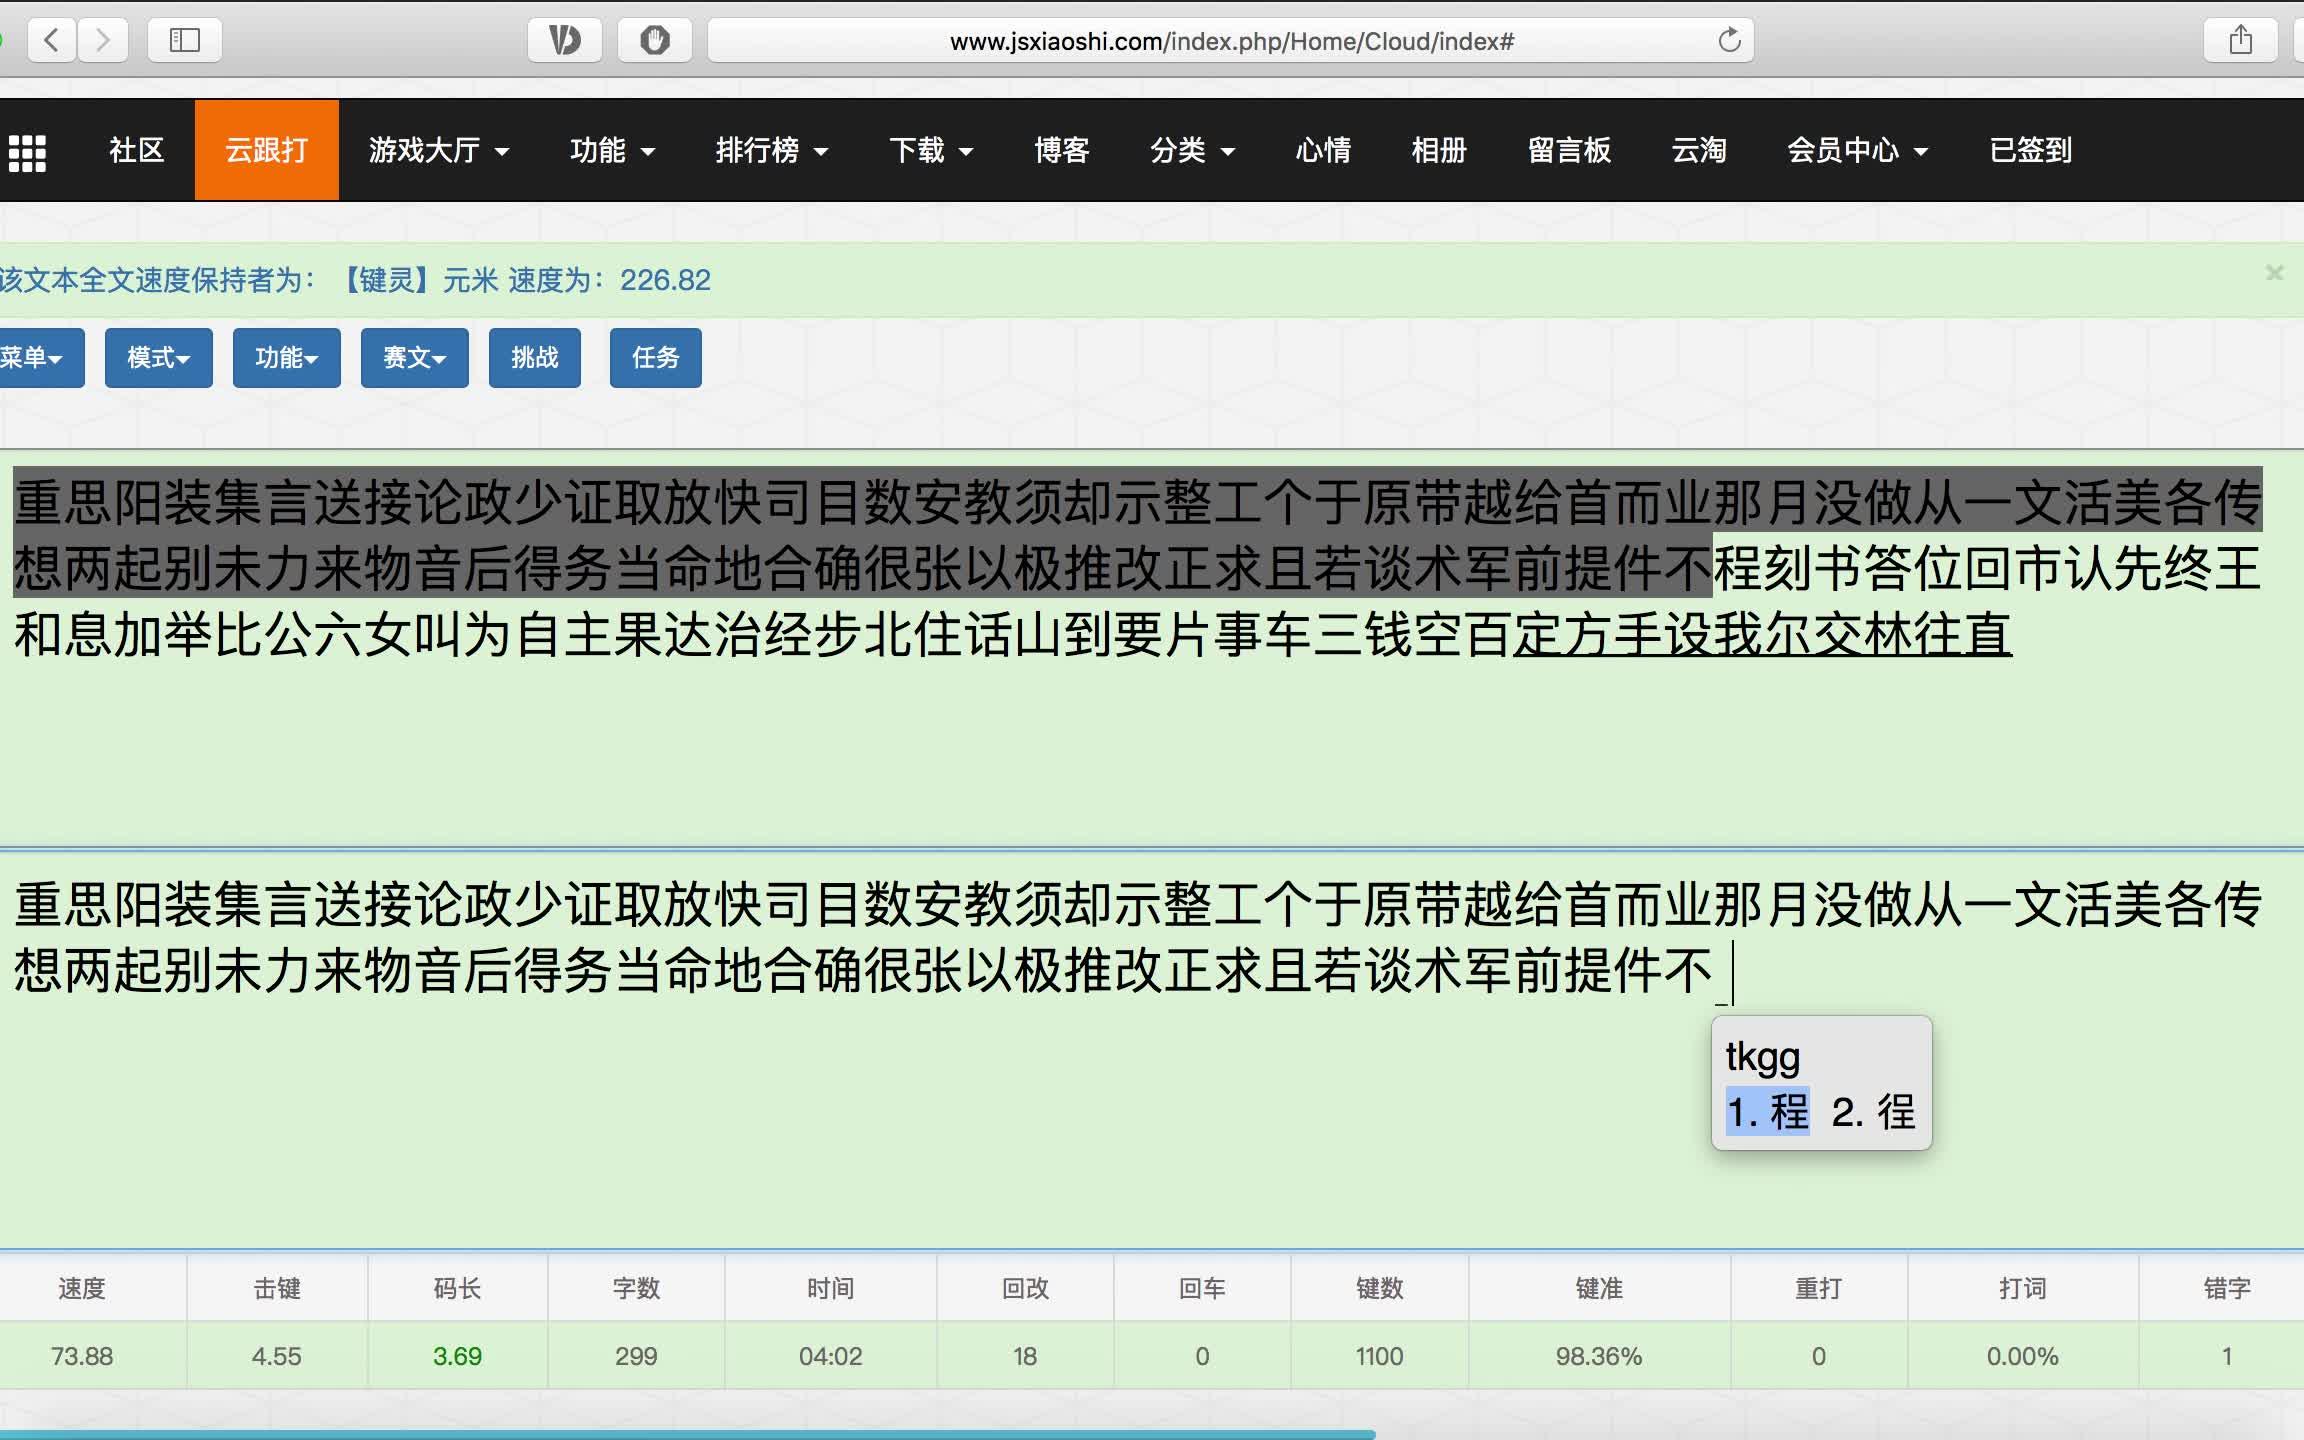Click the 4.55 keystroke rate value

click(276, 1356)
